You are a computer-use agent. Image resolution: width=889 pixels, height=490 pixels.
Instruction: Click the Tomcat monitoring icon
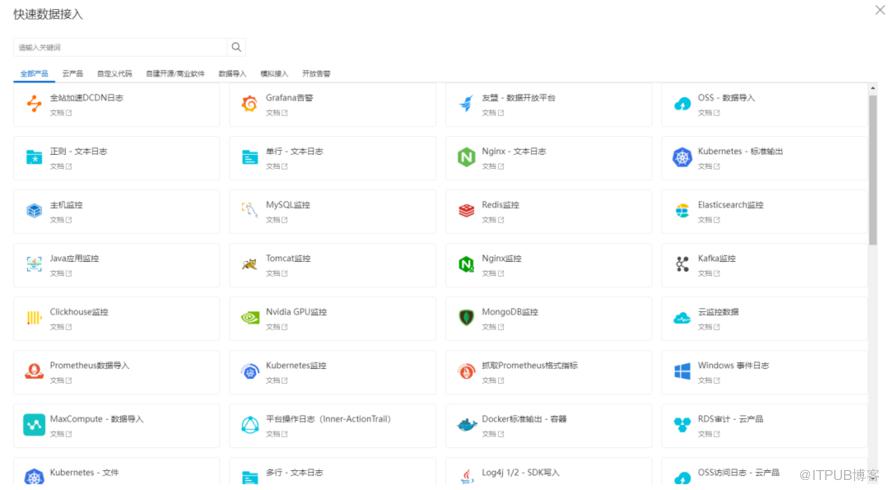pyautogui.click(x=249, y=264)
